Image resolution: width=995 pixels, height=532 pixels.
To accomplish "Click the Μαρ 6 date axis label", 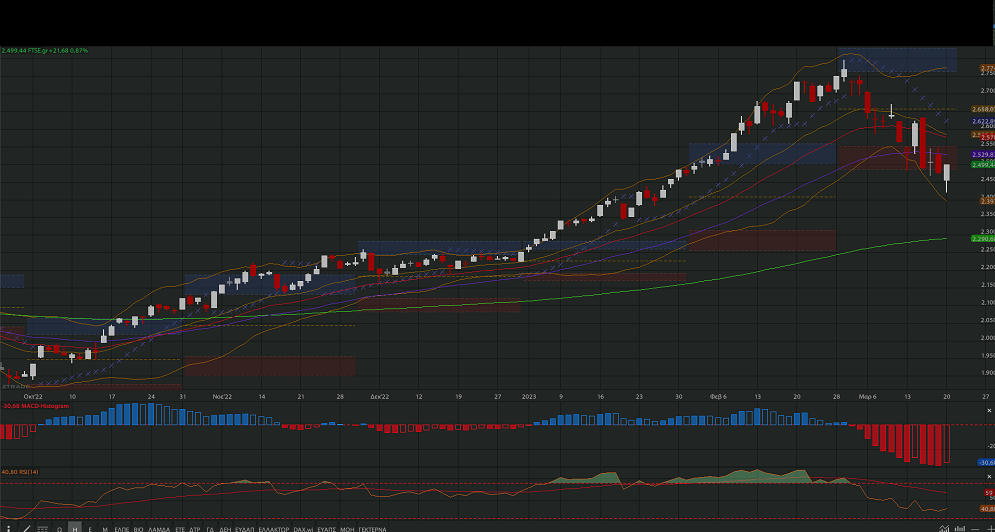I will tap(867, 396).
